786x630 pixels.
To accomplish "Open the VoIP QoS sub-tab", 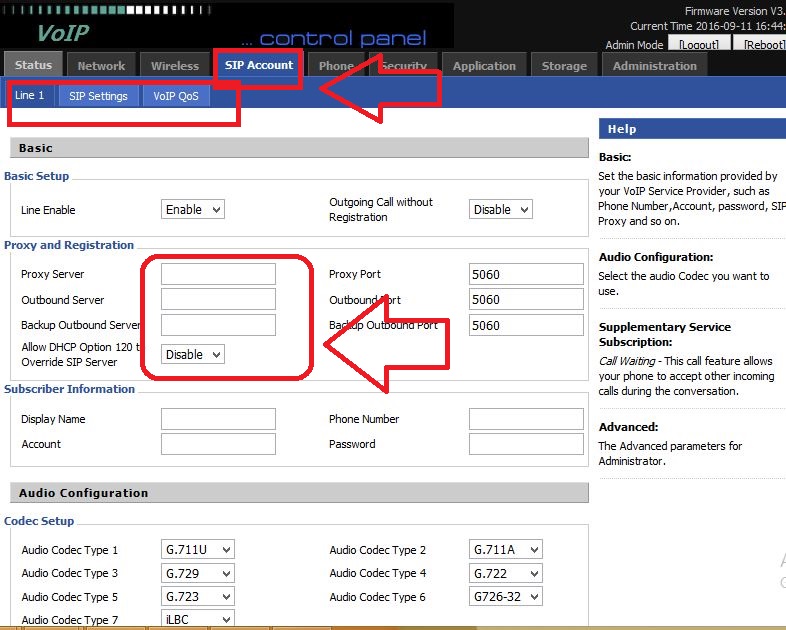I will [x=176, y=96].
